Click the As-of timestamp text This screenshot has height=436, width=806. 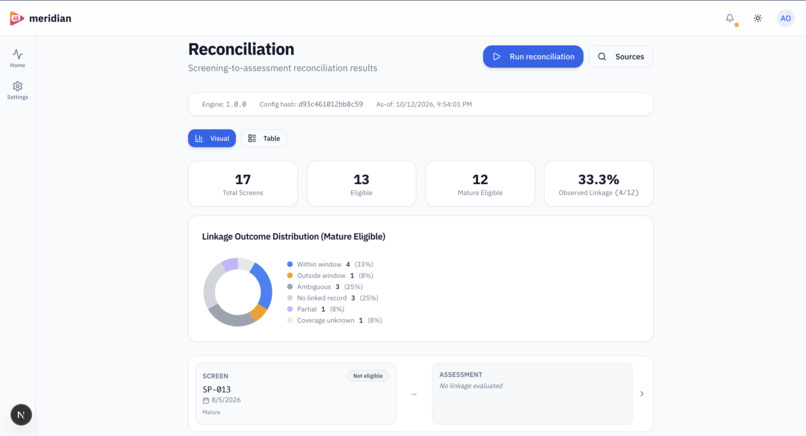[x=424, y=104]
